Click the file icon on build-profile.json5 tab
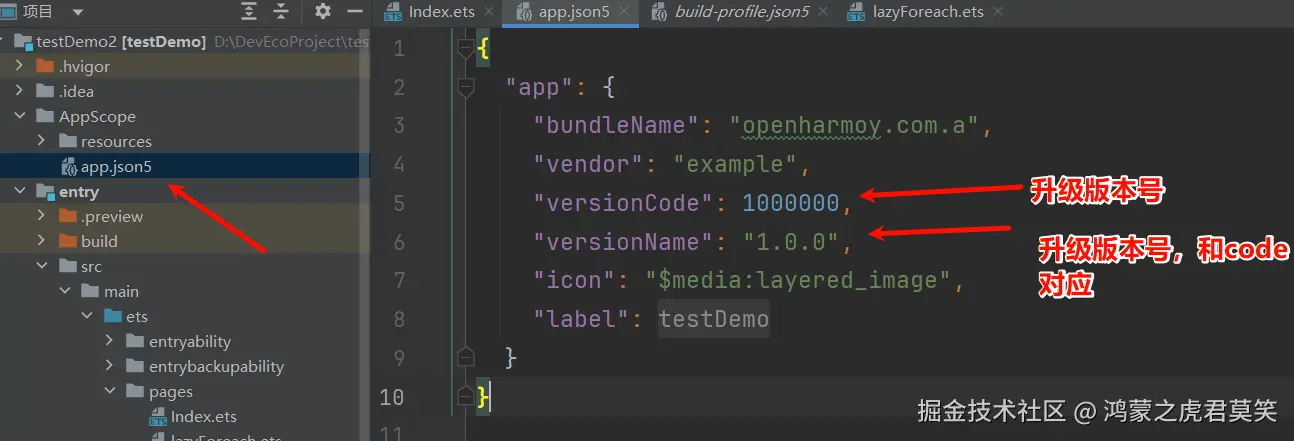 (x=659, y=12)
